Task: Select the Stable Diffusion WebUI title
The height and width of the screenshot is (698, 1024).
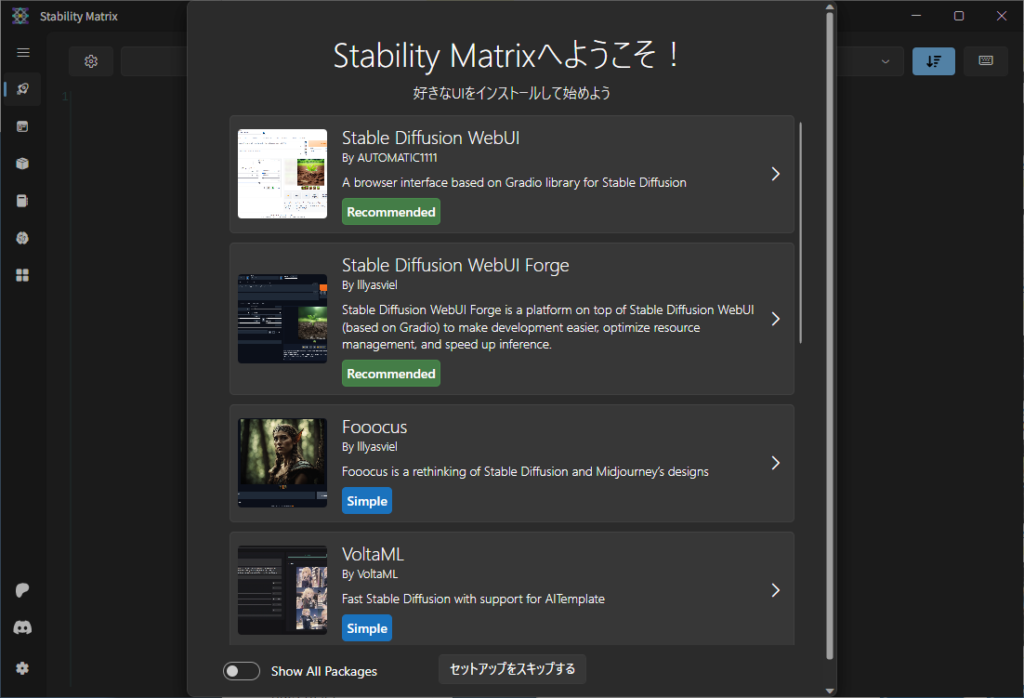Action: point(431,138)
